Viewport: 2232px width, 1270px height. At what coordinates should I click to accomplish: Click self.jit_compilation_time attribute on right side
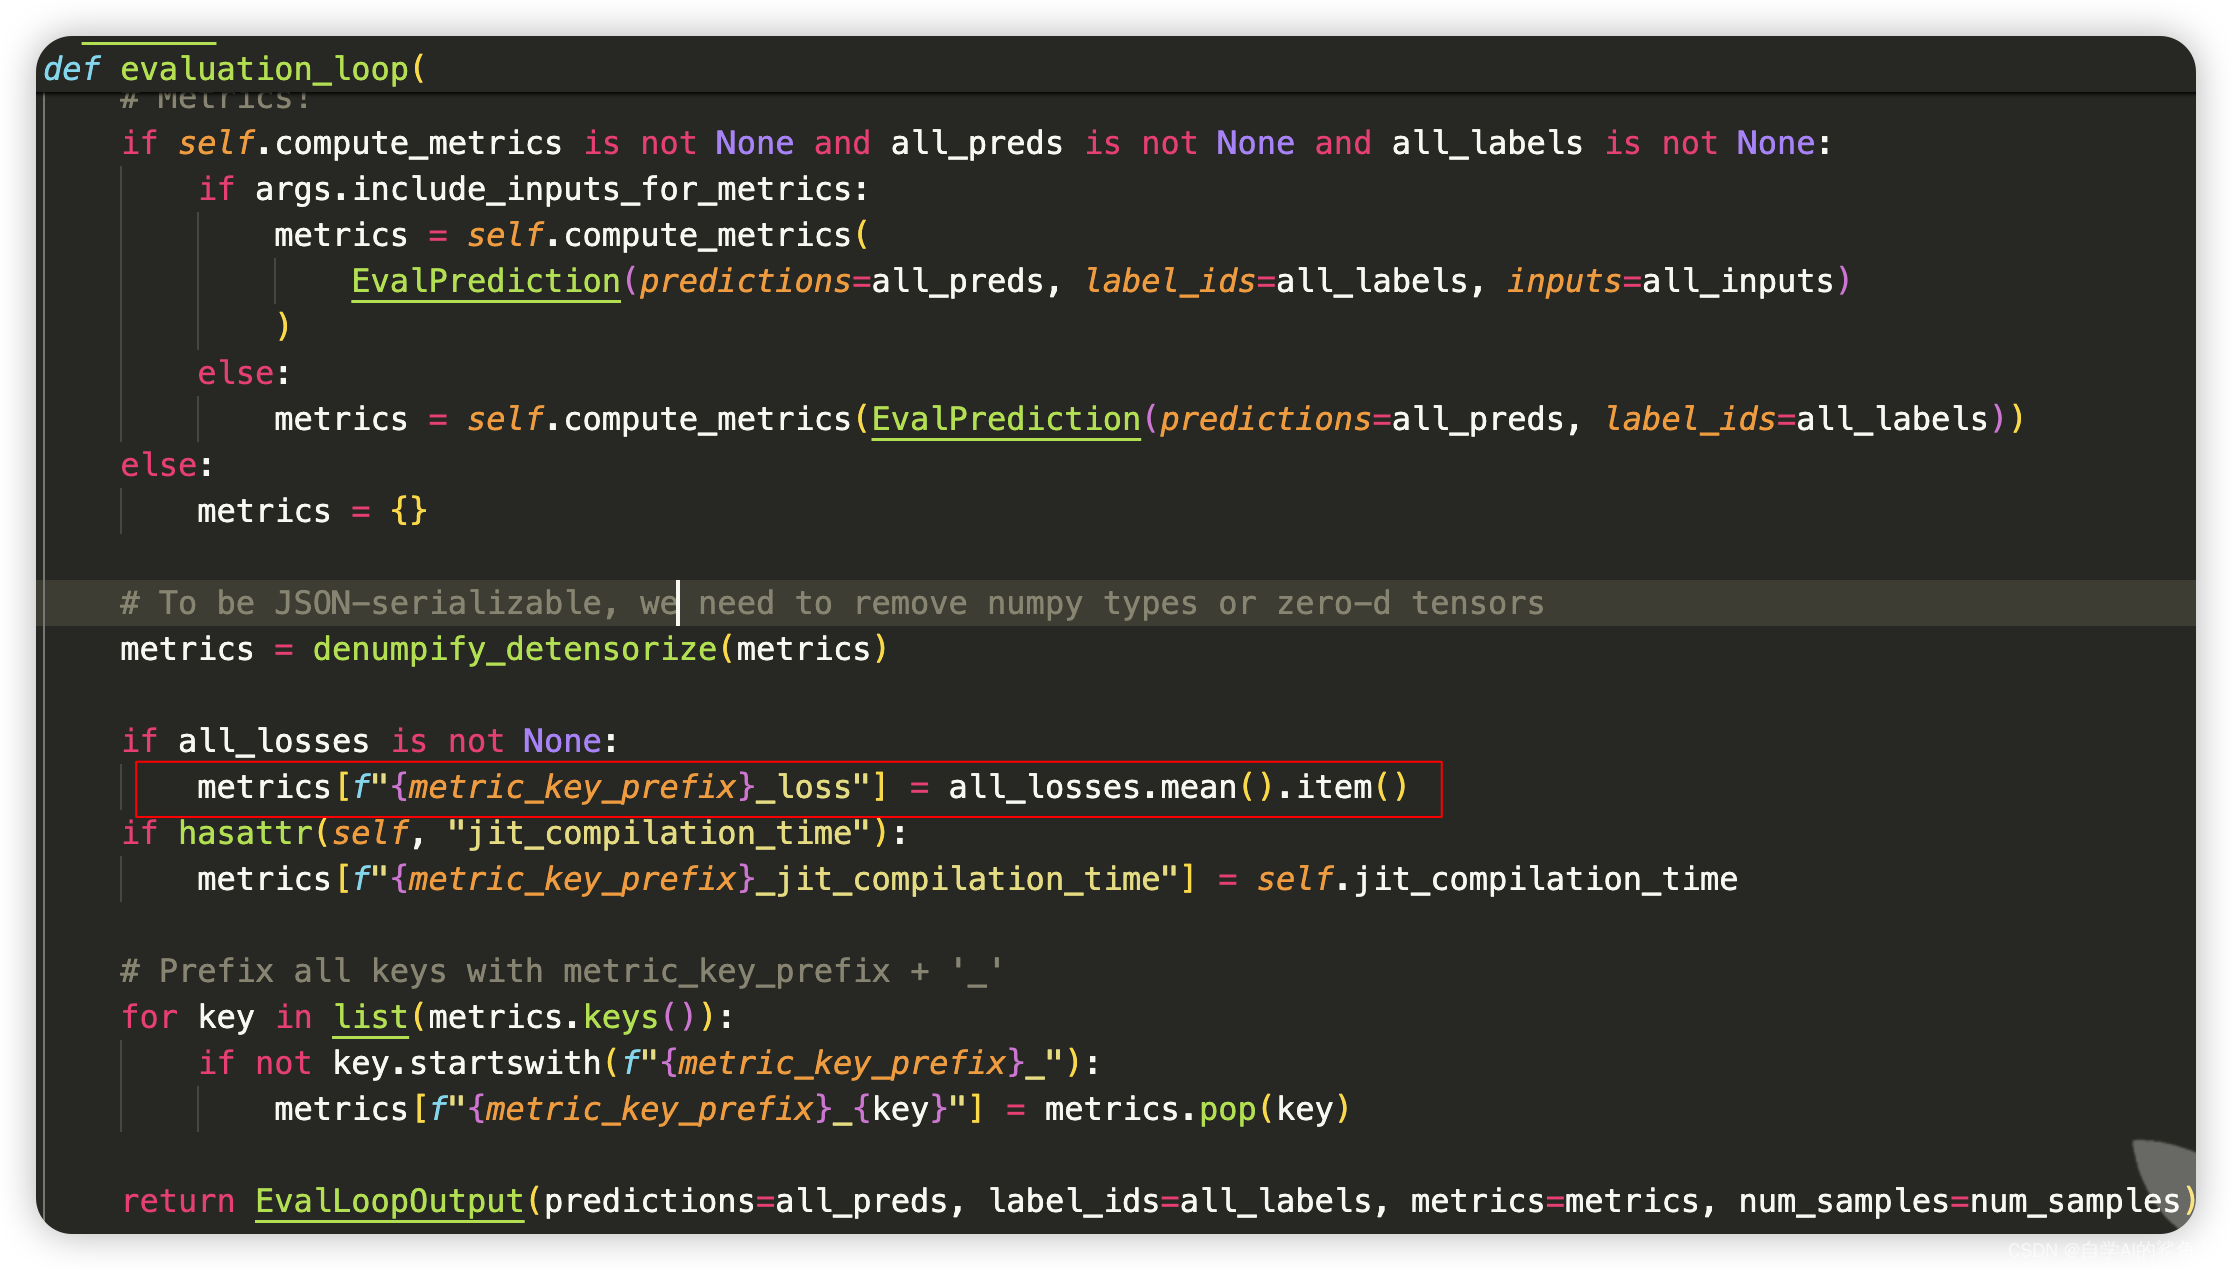[1496, 879]
